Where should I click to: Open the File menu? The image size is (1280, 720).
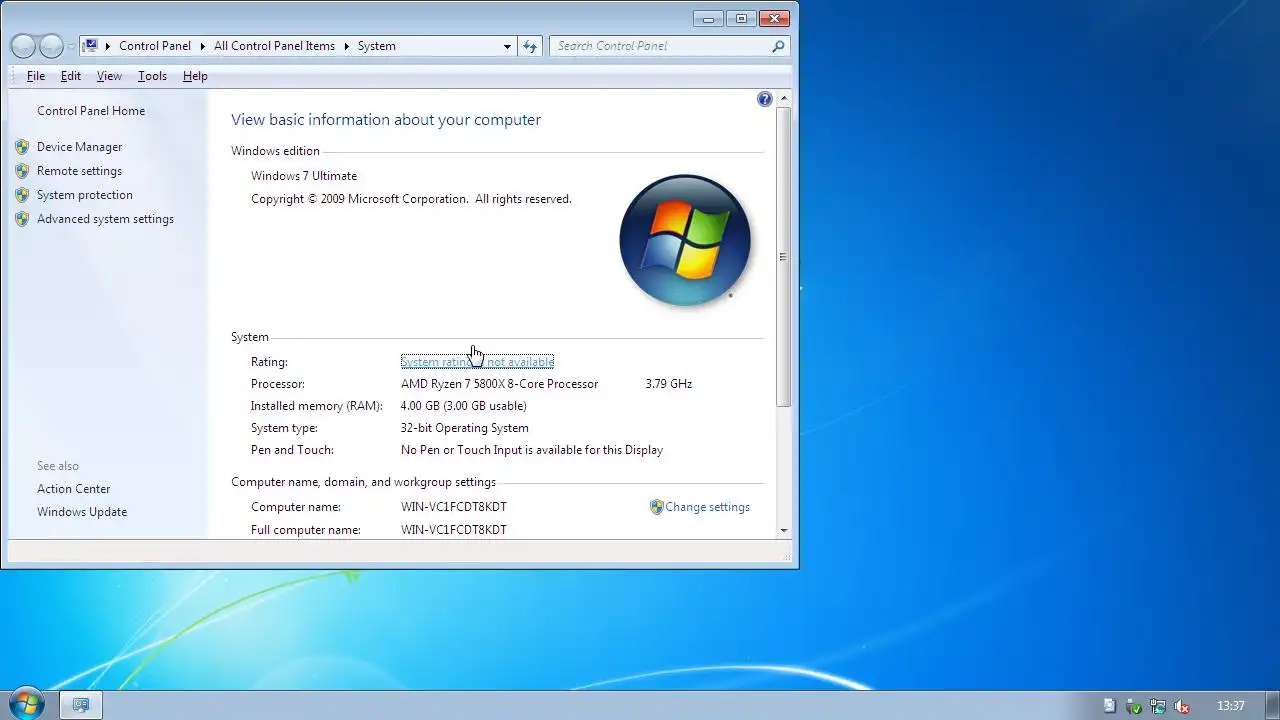[36, 76]
